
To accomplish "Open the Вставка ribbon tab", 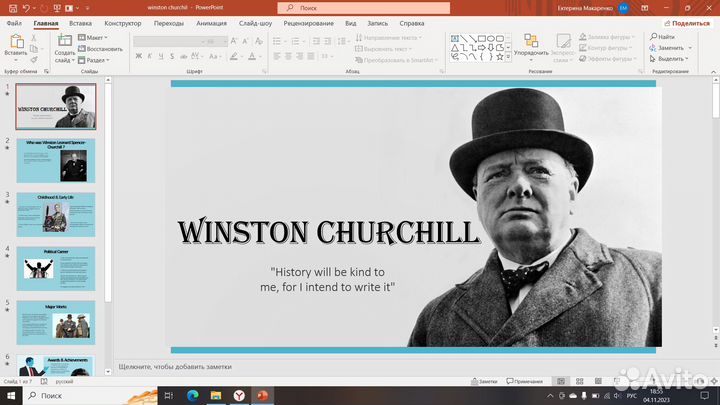I will [81, 22].
